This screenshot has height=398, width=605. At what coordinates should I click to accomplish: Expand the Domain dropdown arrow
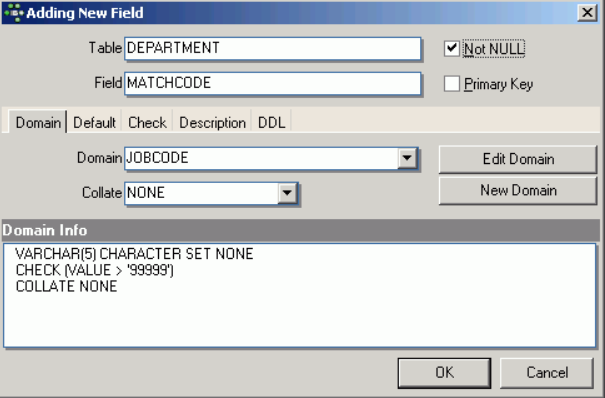[407, 158]
